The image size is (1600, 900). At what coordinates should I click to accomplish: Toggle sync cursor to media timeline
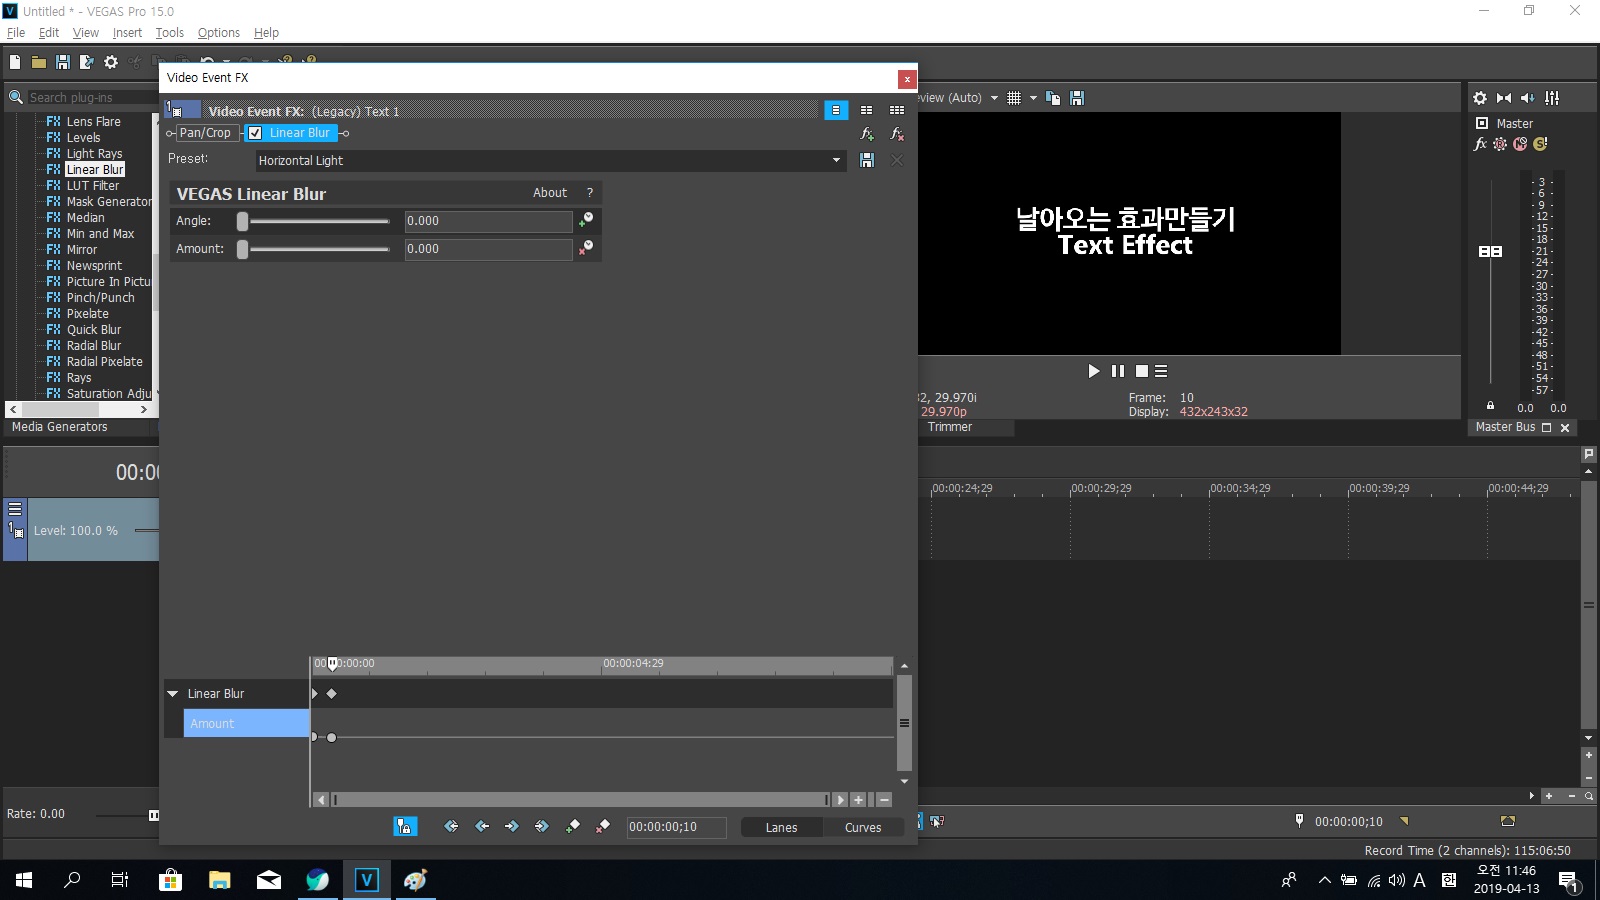click(x=405, y=826)
